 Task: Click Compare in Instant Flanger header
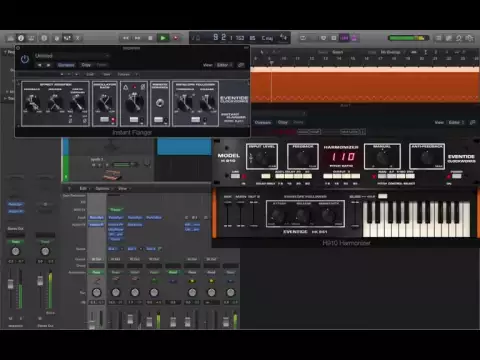point(66,65)
